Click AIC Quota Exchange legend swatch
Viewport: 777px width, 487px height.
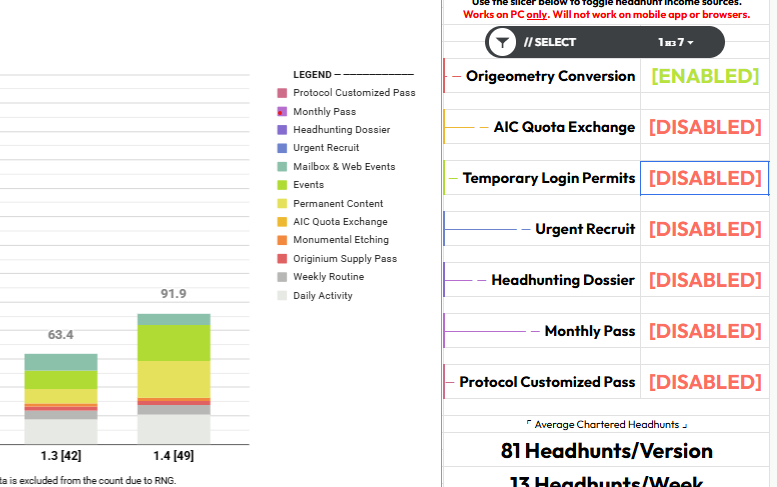pyautogui.click(x=282, y=221)
